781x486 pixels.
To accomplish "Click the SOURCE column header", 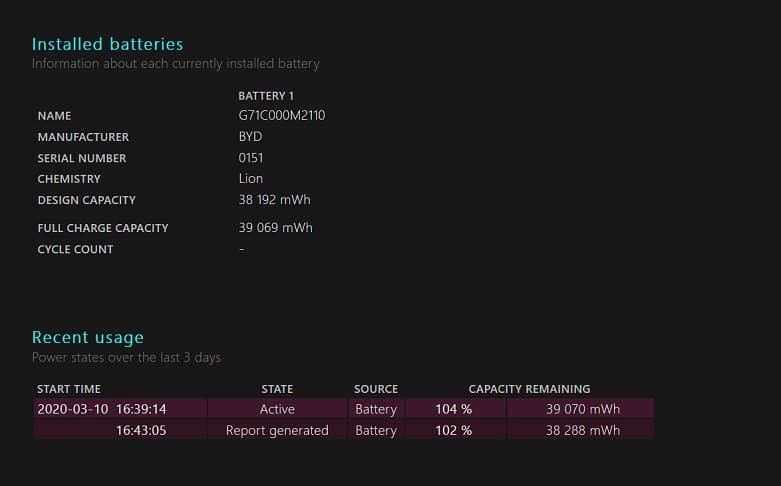I will click(376, 389).
